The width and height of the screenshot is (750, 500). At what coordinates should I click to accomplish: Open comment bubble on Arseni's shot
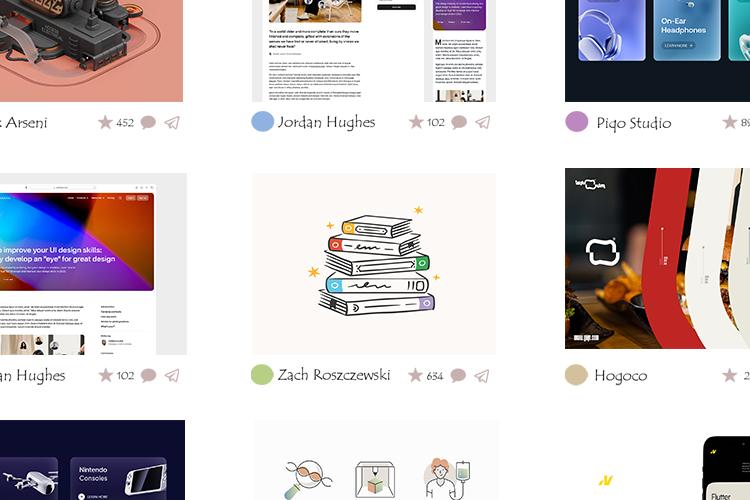(x=148, y=122)
